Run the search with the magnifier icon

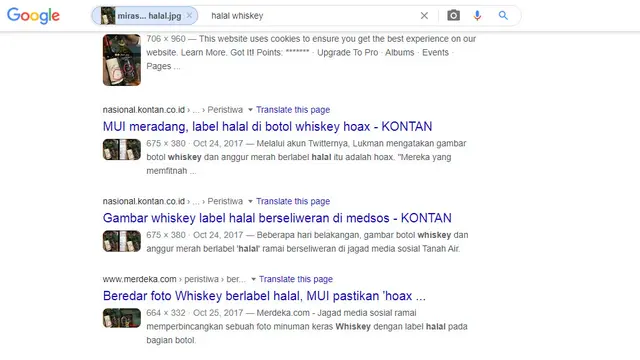503,16
